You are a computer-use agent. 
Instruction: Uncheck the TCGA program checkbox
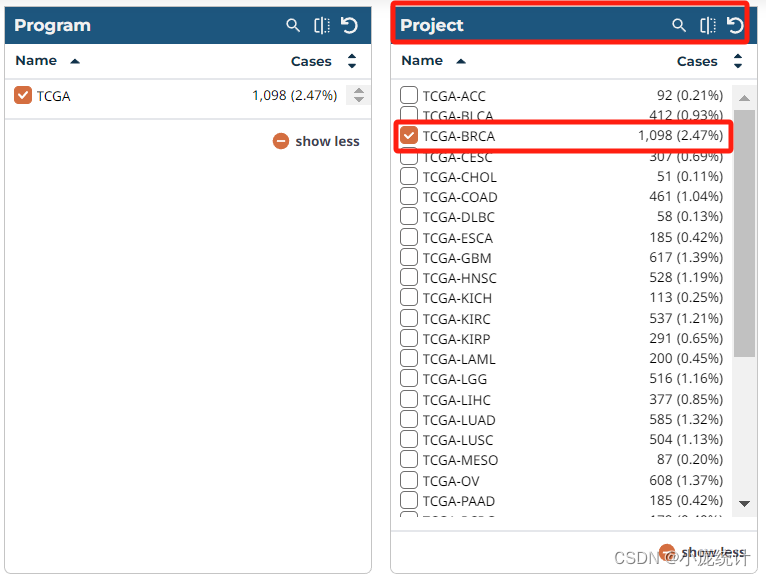coord(23,95)
